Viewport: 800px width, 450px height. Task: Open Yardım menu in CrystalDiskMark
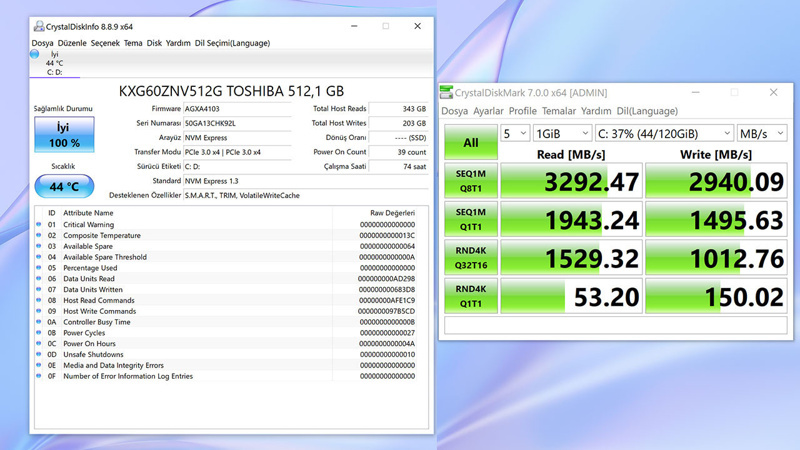point(596,111)
